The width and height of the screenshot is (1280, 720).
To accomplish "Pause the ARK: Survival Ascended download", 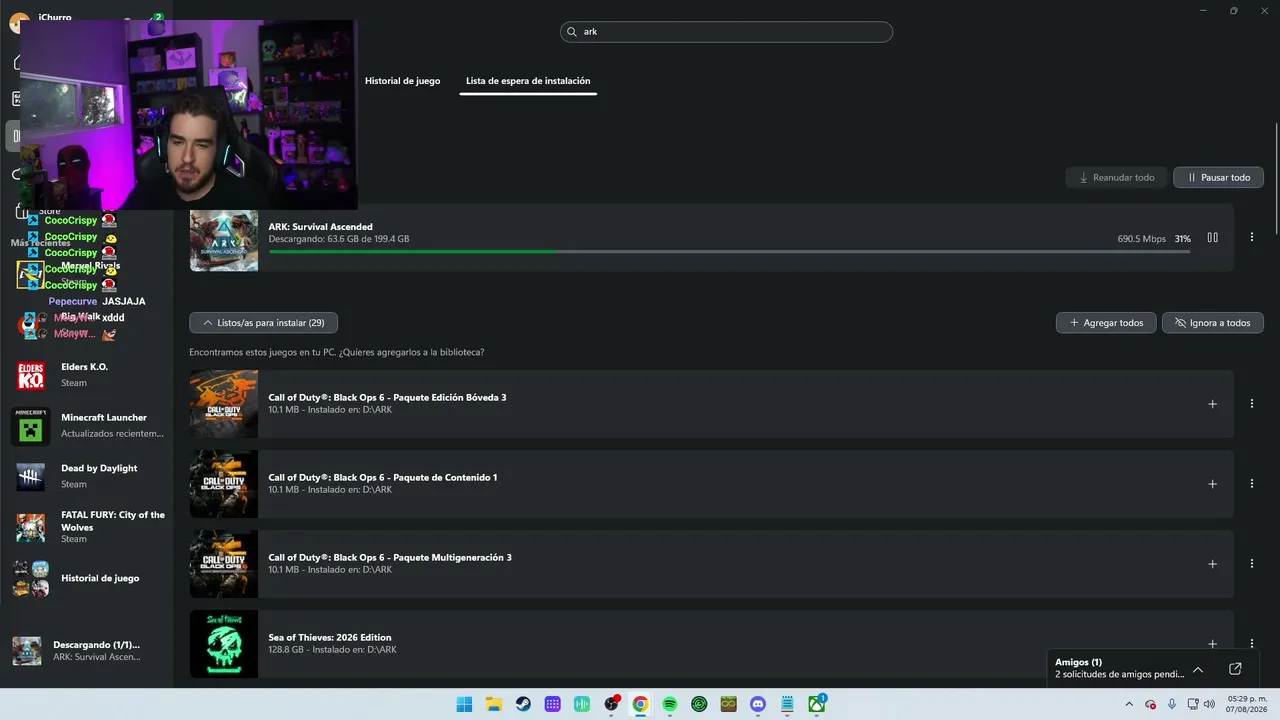I will point(1212,238).
